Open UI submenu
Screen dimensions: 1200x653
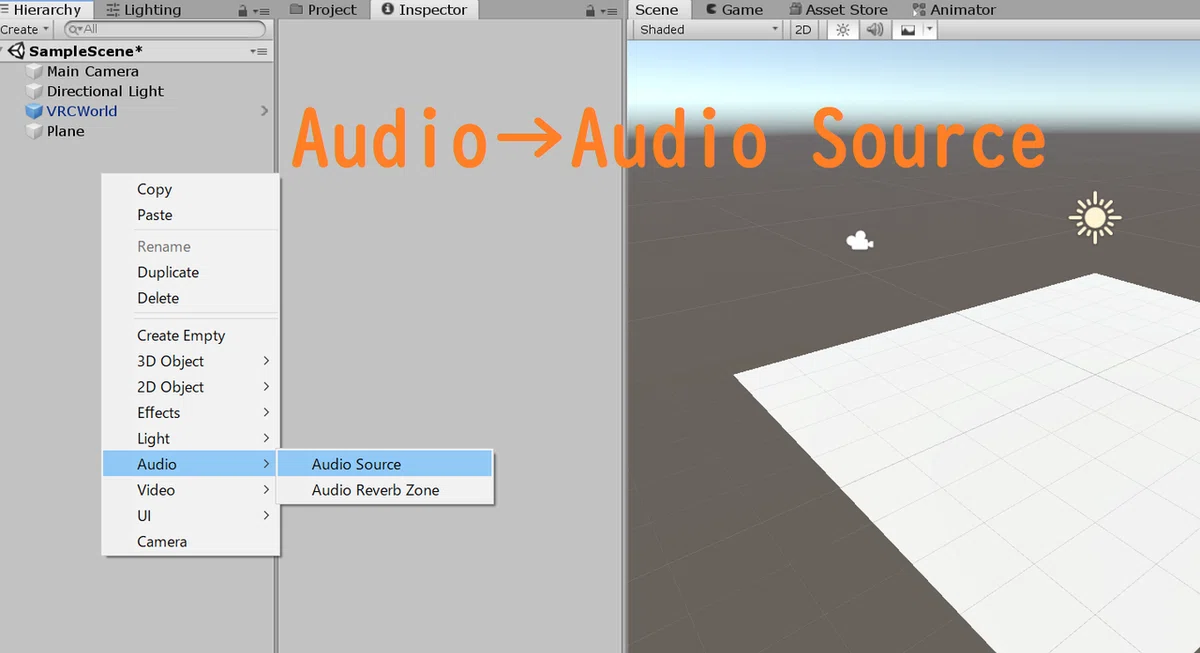191,516
